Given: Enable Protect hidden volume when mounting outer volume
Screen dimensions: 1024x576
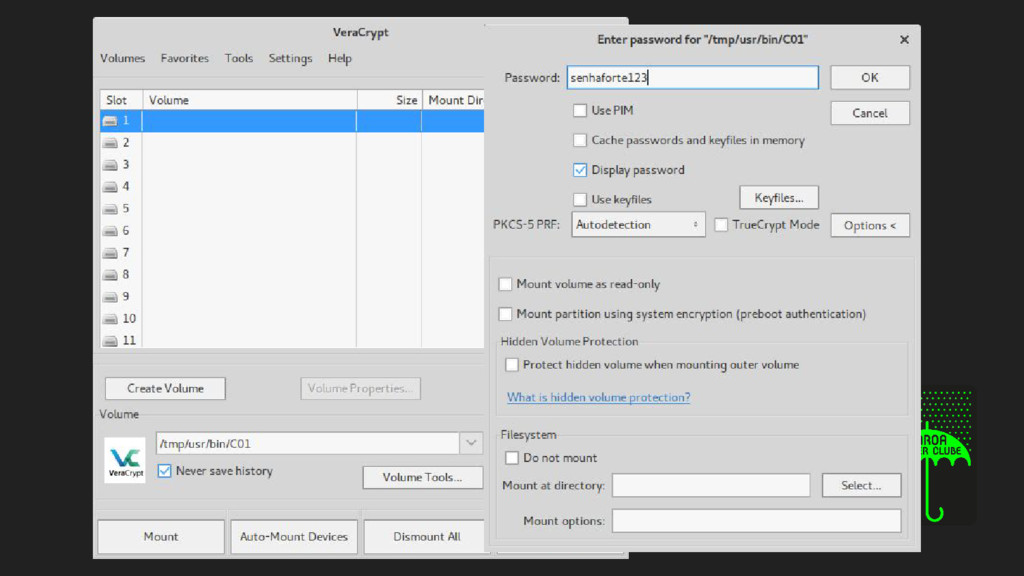Looking at the screenshot, I should pyautogui.click(x=512, y=365).
